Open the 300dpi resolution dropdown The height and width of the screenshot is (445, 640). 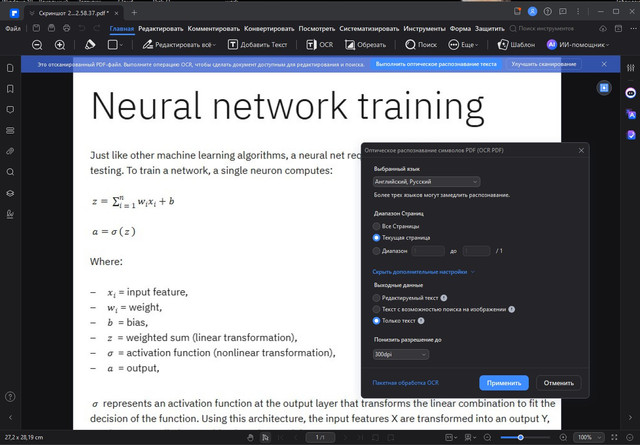(401, 354)
